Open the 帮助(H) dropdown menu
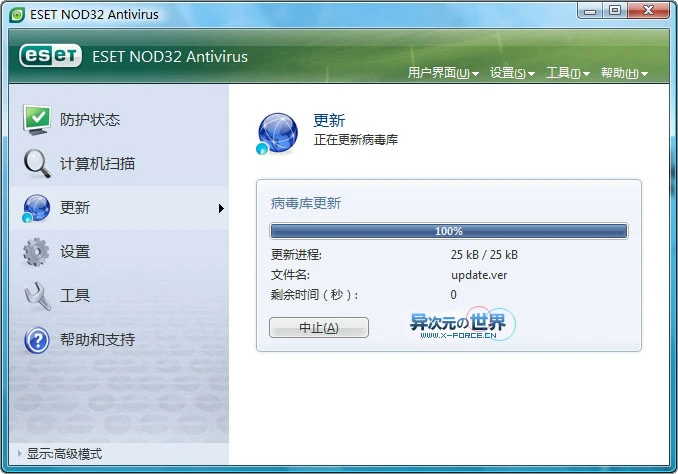The height and width of the screenshot is (474, 678). pos(624,73)
